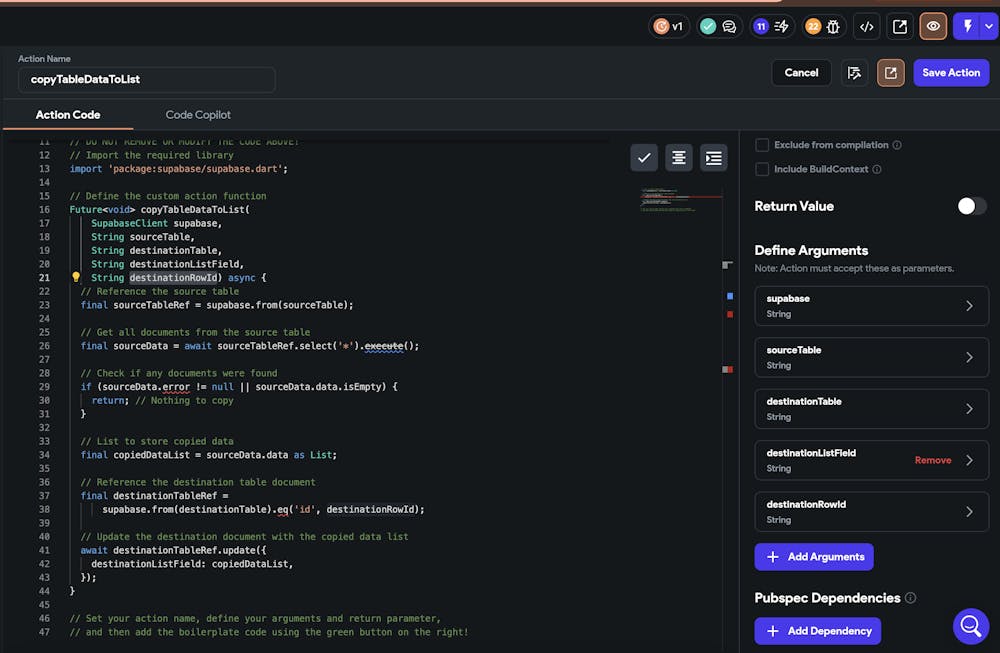Check the Include BuildContext option
1000x653 pixels.
pos(762,169)
